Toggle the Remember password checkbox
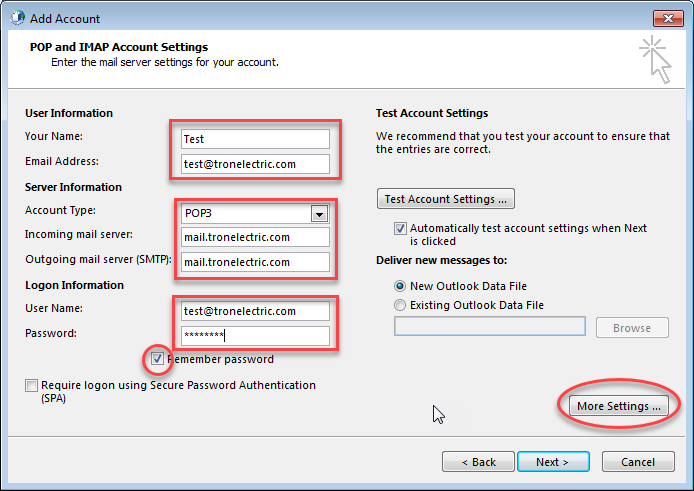Screen dimensions: 694x491 [158, 358]
